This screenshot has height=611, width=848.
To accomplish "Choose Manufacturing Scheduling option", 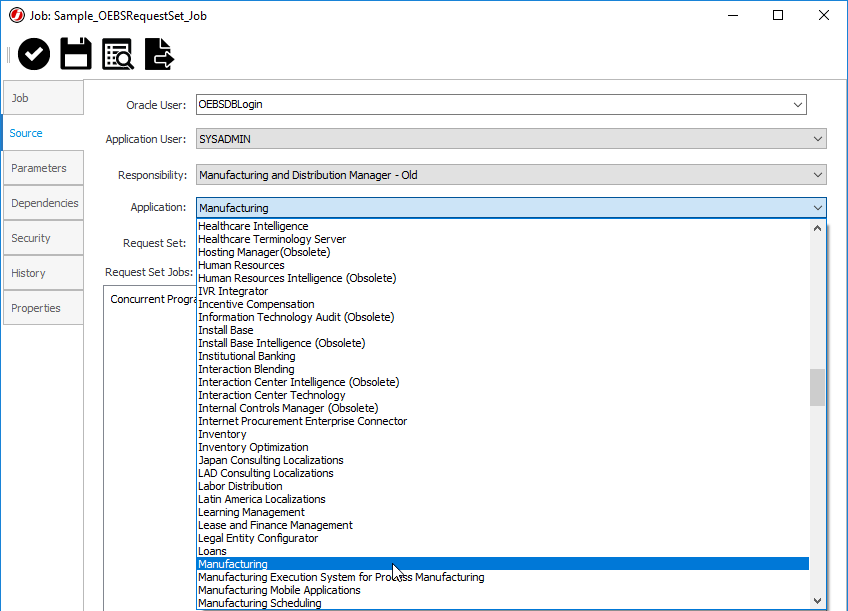I will (502, 602).
